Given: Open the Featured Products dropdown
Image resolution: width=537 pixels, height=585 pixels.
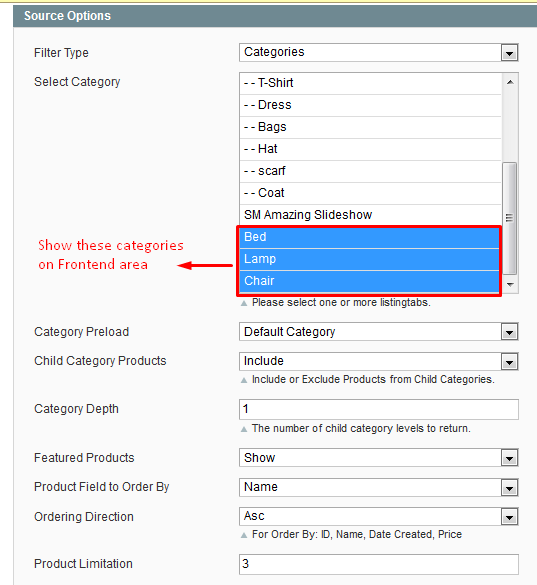Looking at the screenshot, I should [378, 458].
